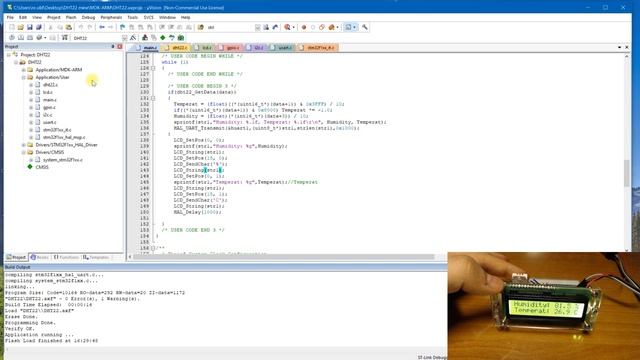Pin the Project panel with pushpin icon
The height and width of the screenshot is (360, 640).
click(x=113, y=47)
